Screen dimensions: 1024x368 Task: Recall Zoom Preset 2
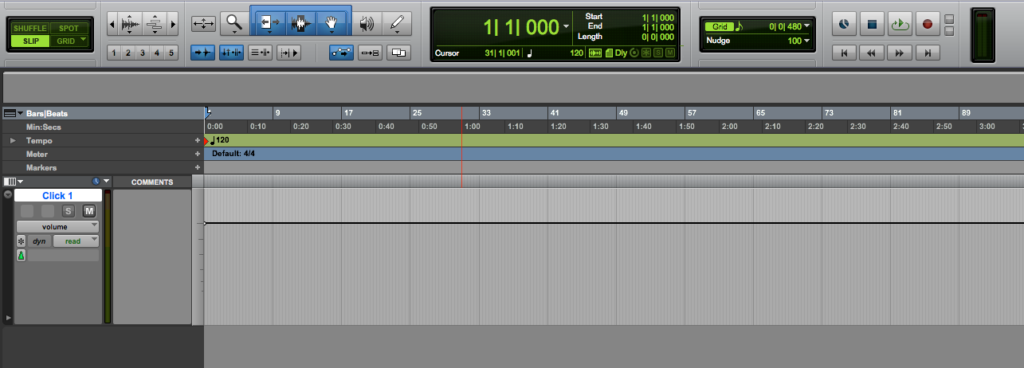point(128,53)
